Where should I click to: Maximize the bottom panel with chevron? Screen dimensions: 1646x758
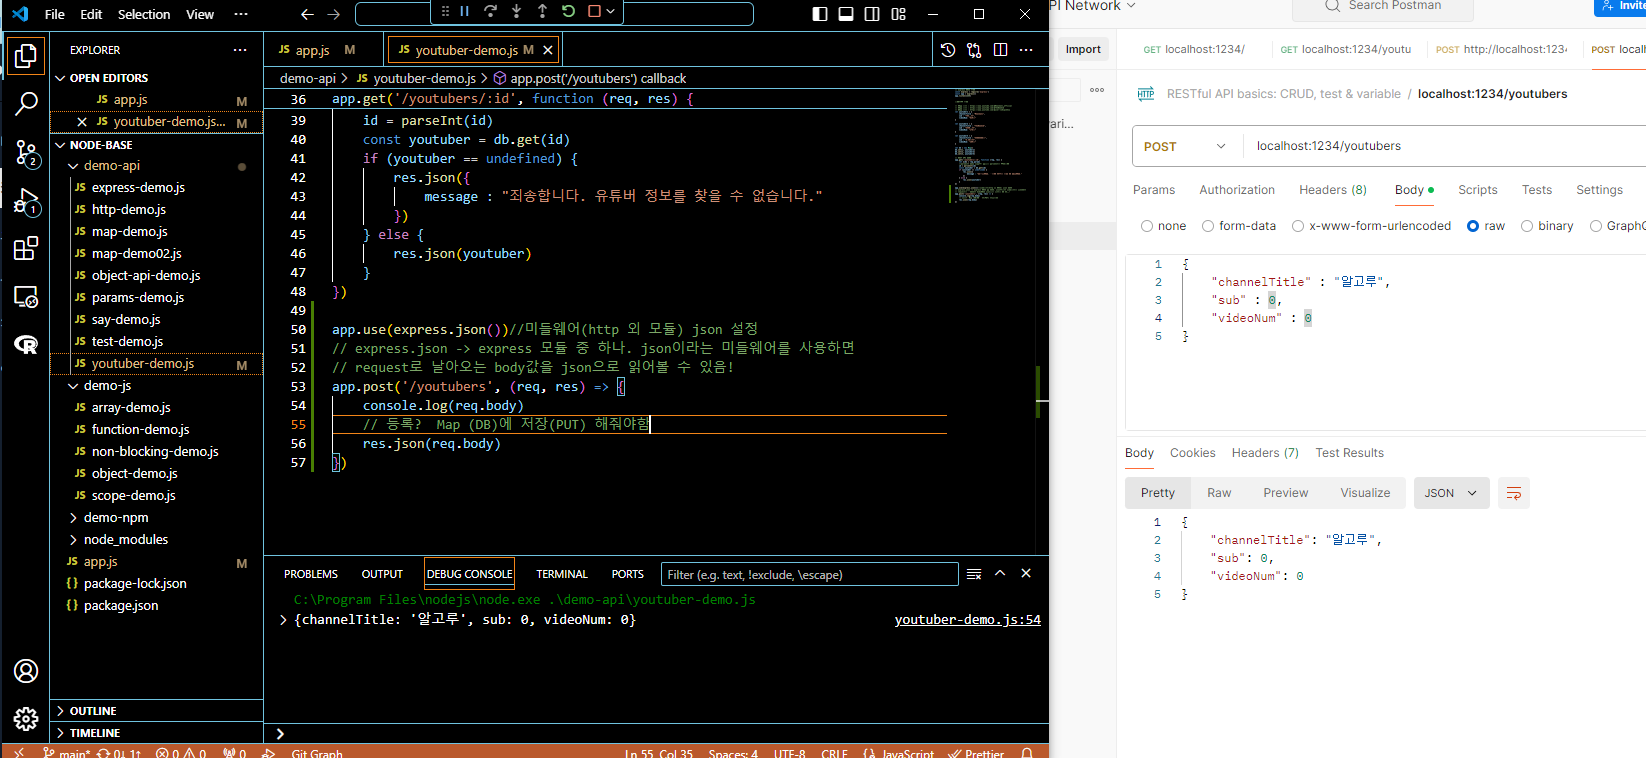click(999, 574)
